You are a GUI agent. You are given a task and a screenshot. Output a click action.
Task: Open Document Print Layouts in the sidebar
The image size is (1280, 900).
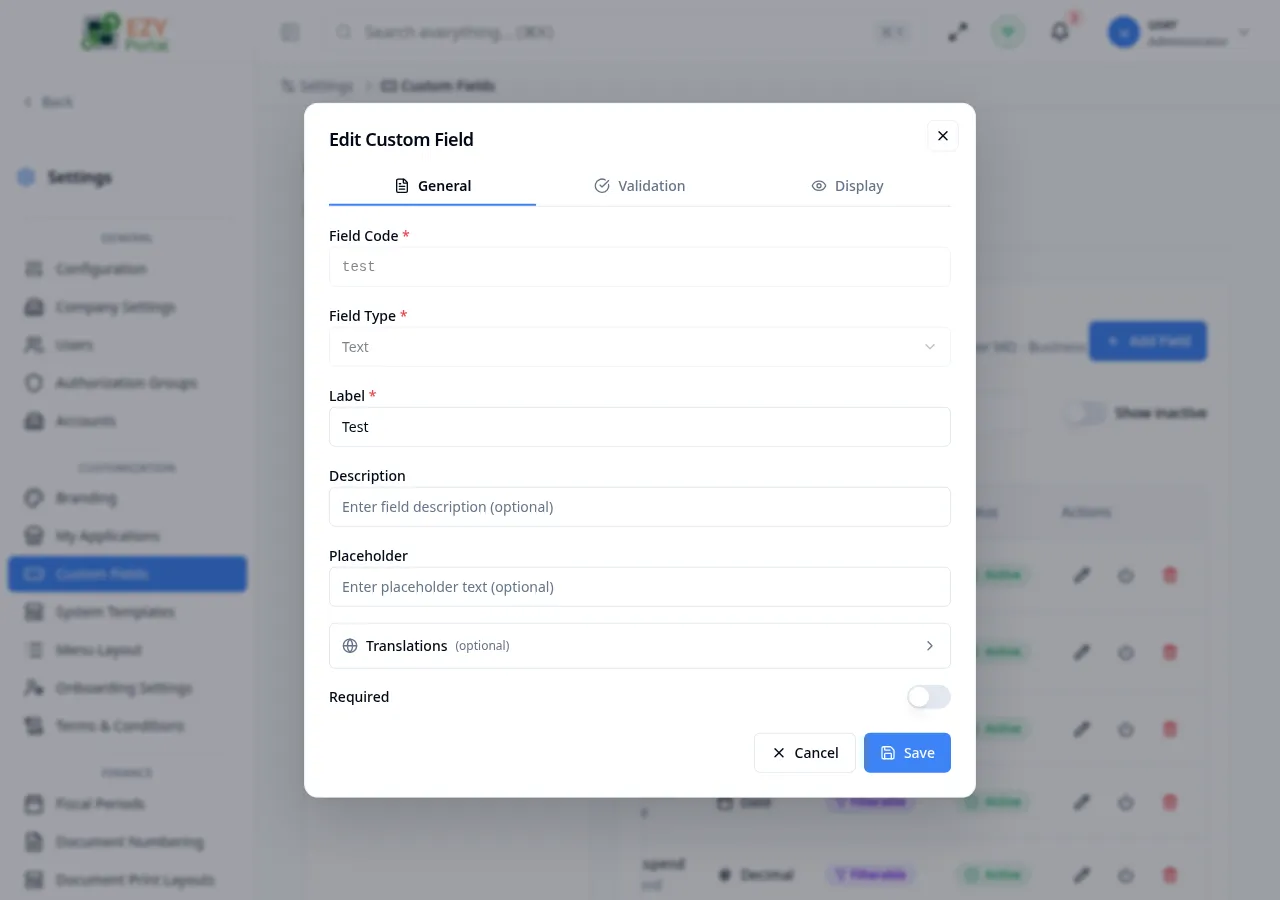[127, 880]
